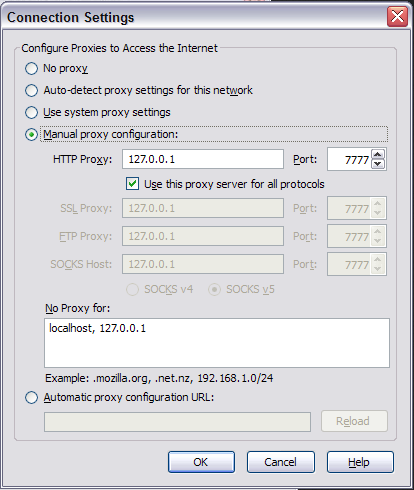Viewport: 414px width, 490px height.
Task: Click the OK button
Action: coord(201,462)
